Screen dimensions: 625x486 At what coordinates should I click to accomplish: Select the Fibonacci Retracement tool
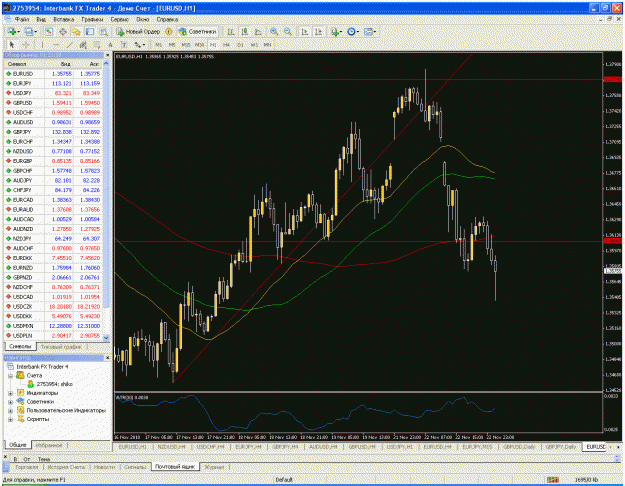tap(97, 45)
